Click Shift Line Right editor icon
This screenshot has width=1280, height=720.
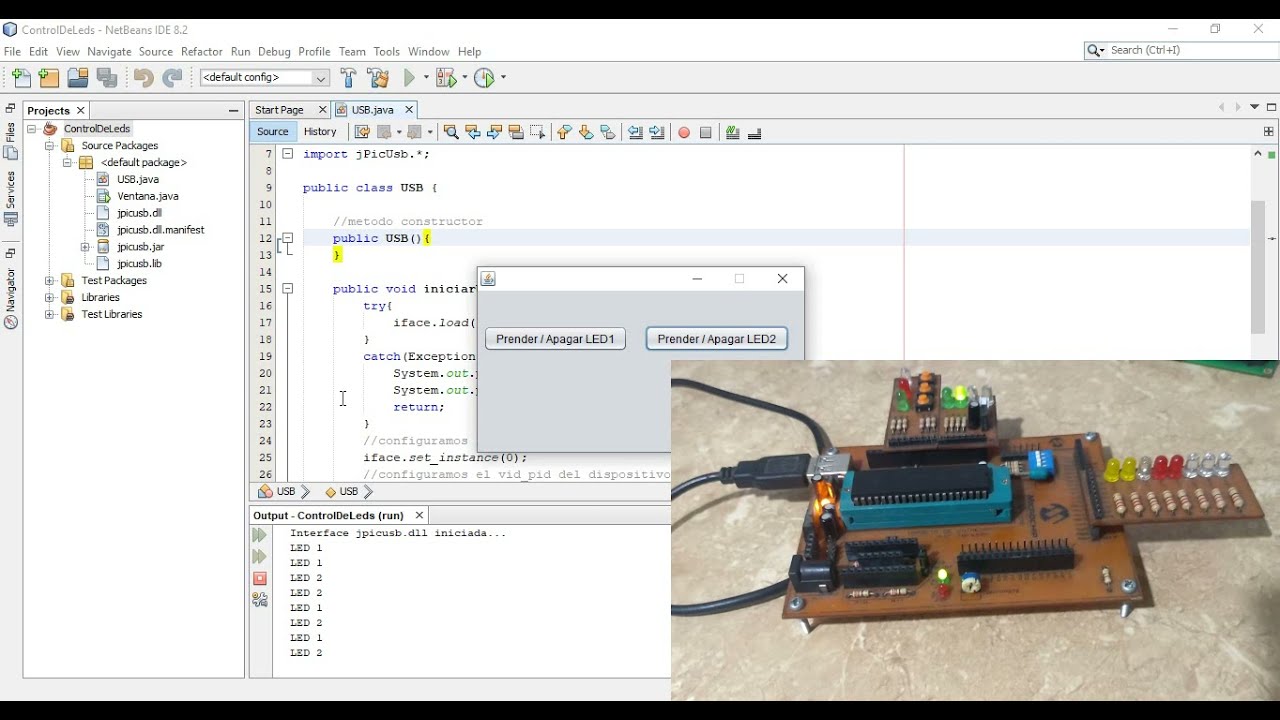657,132
